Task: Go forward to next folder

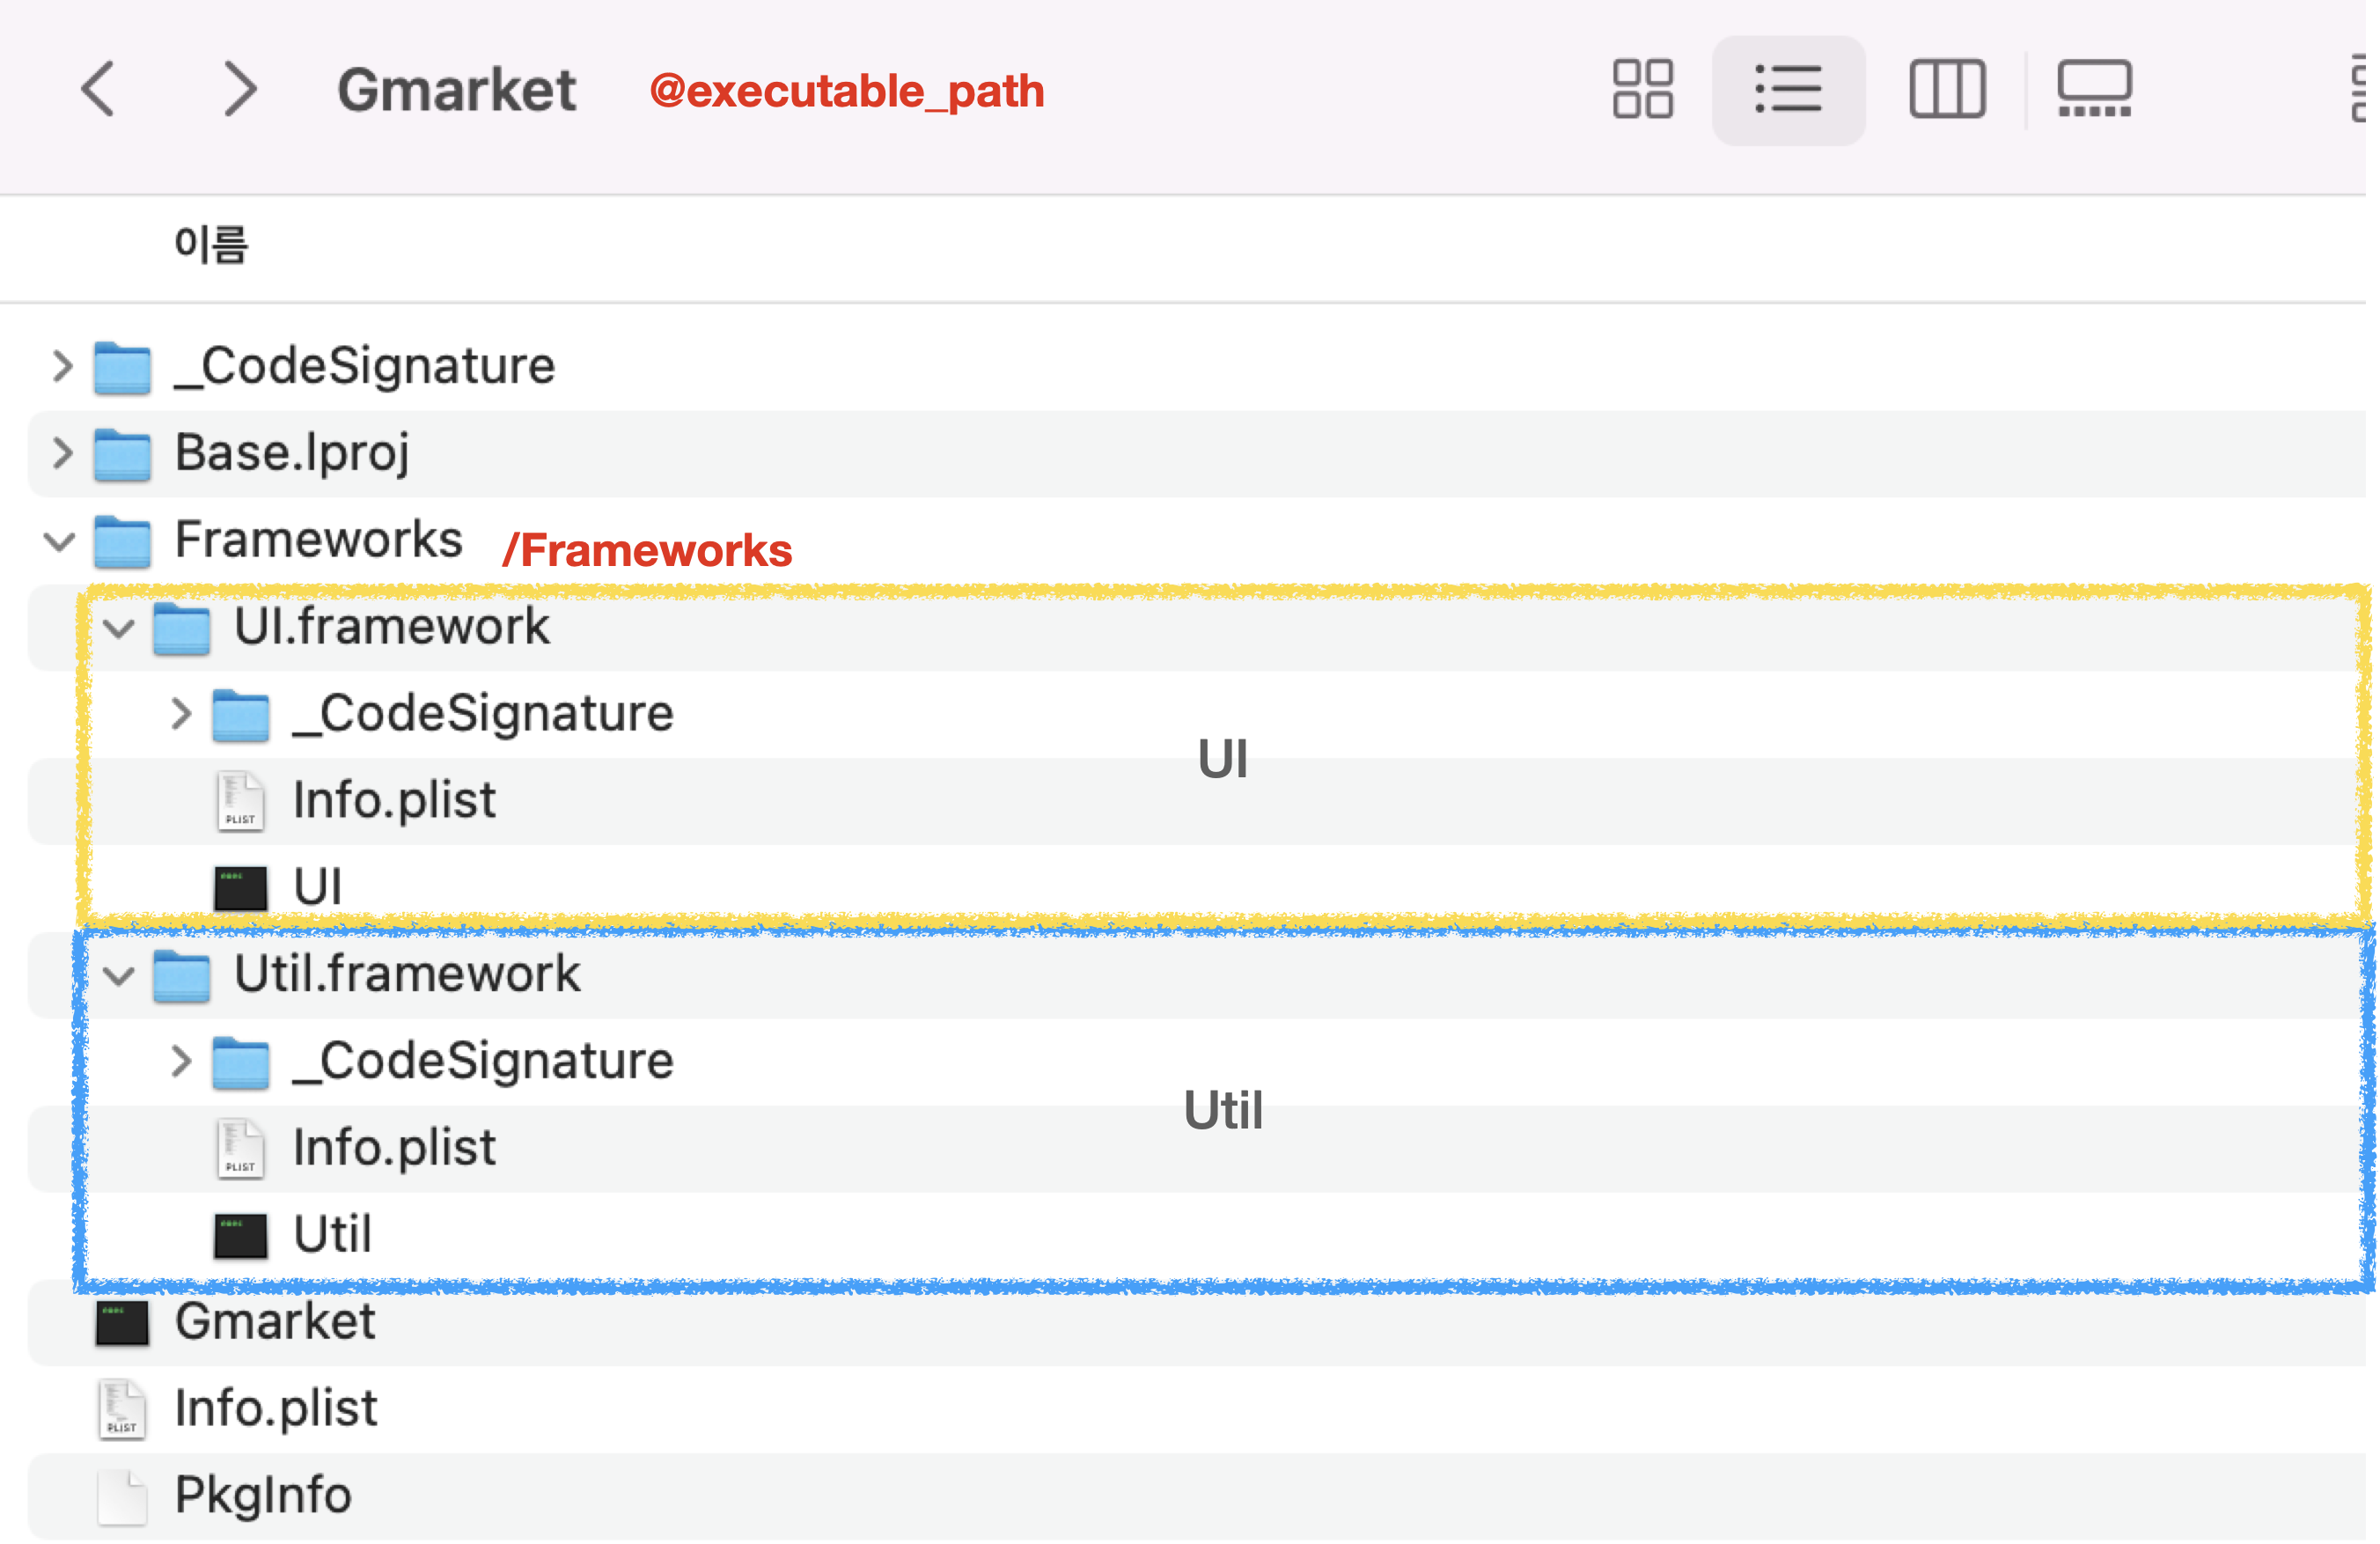Action: point(240,90)
